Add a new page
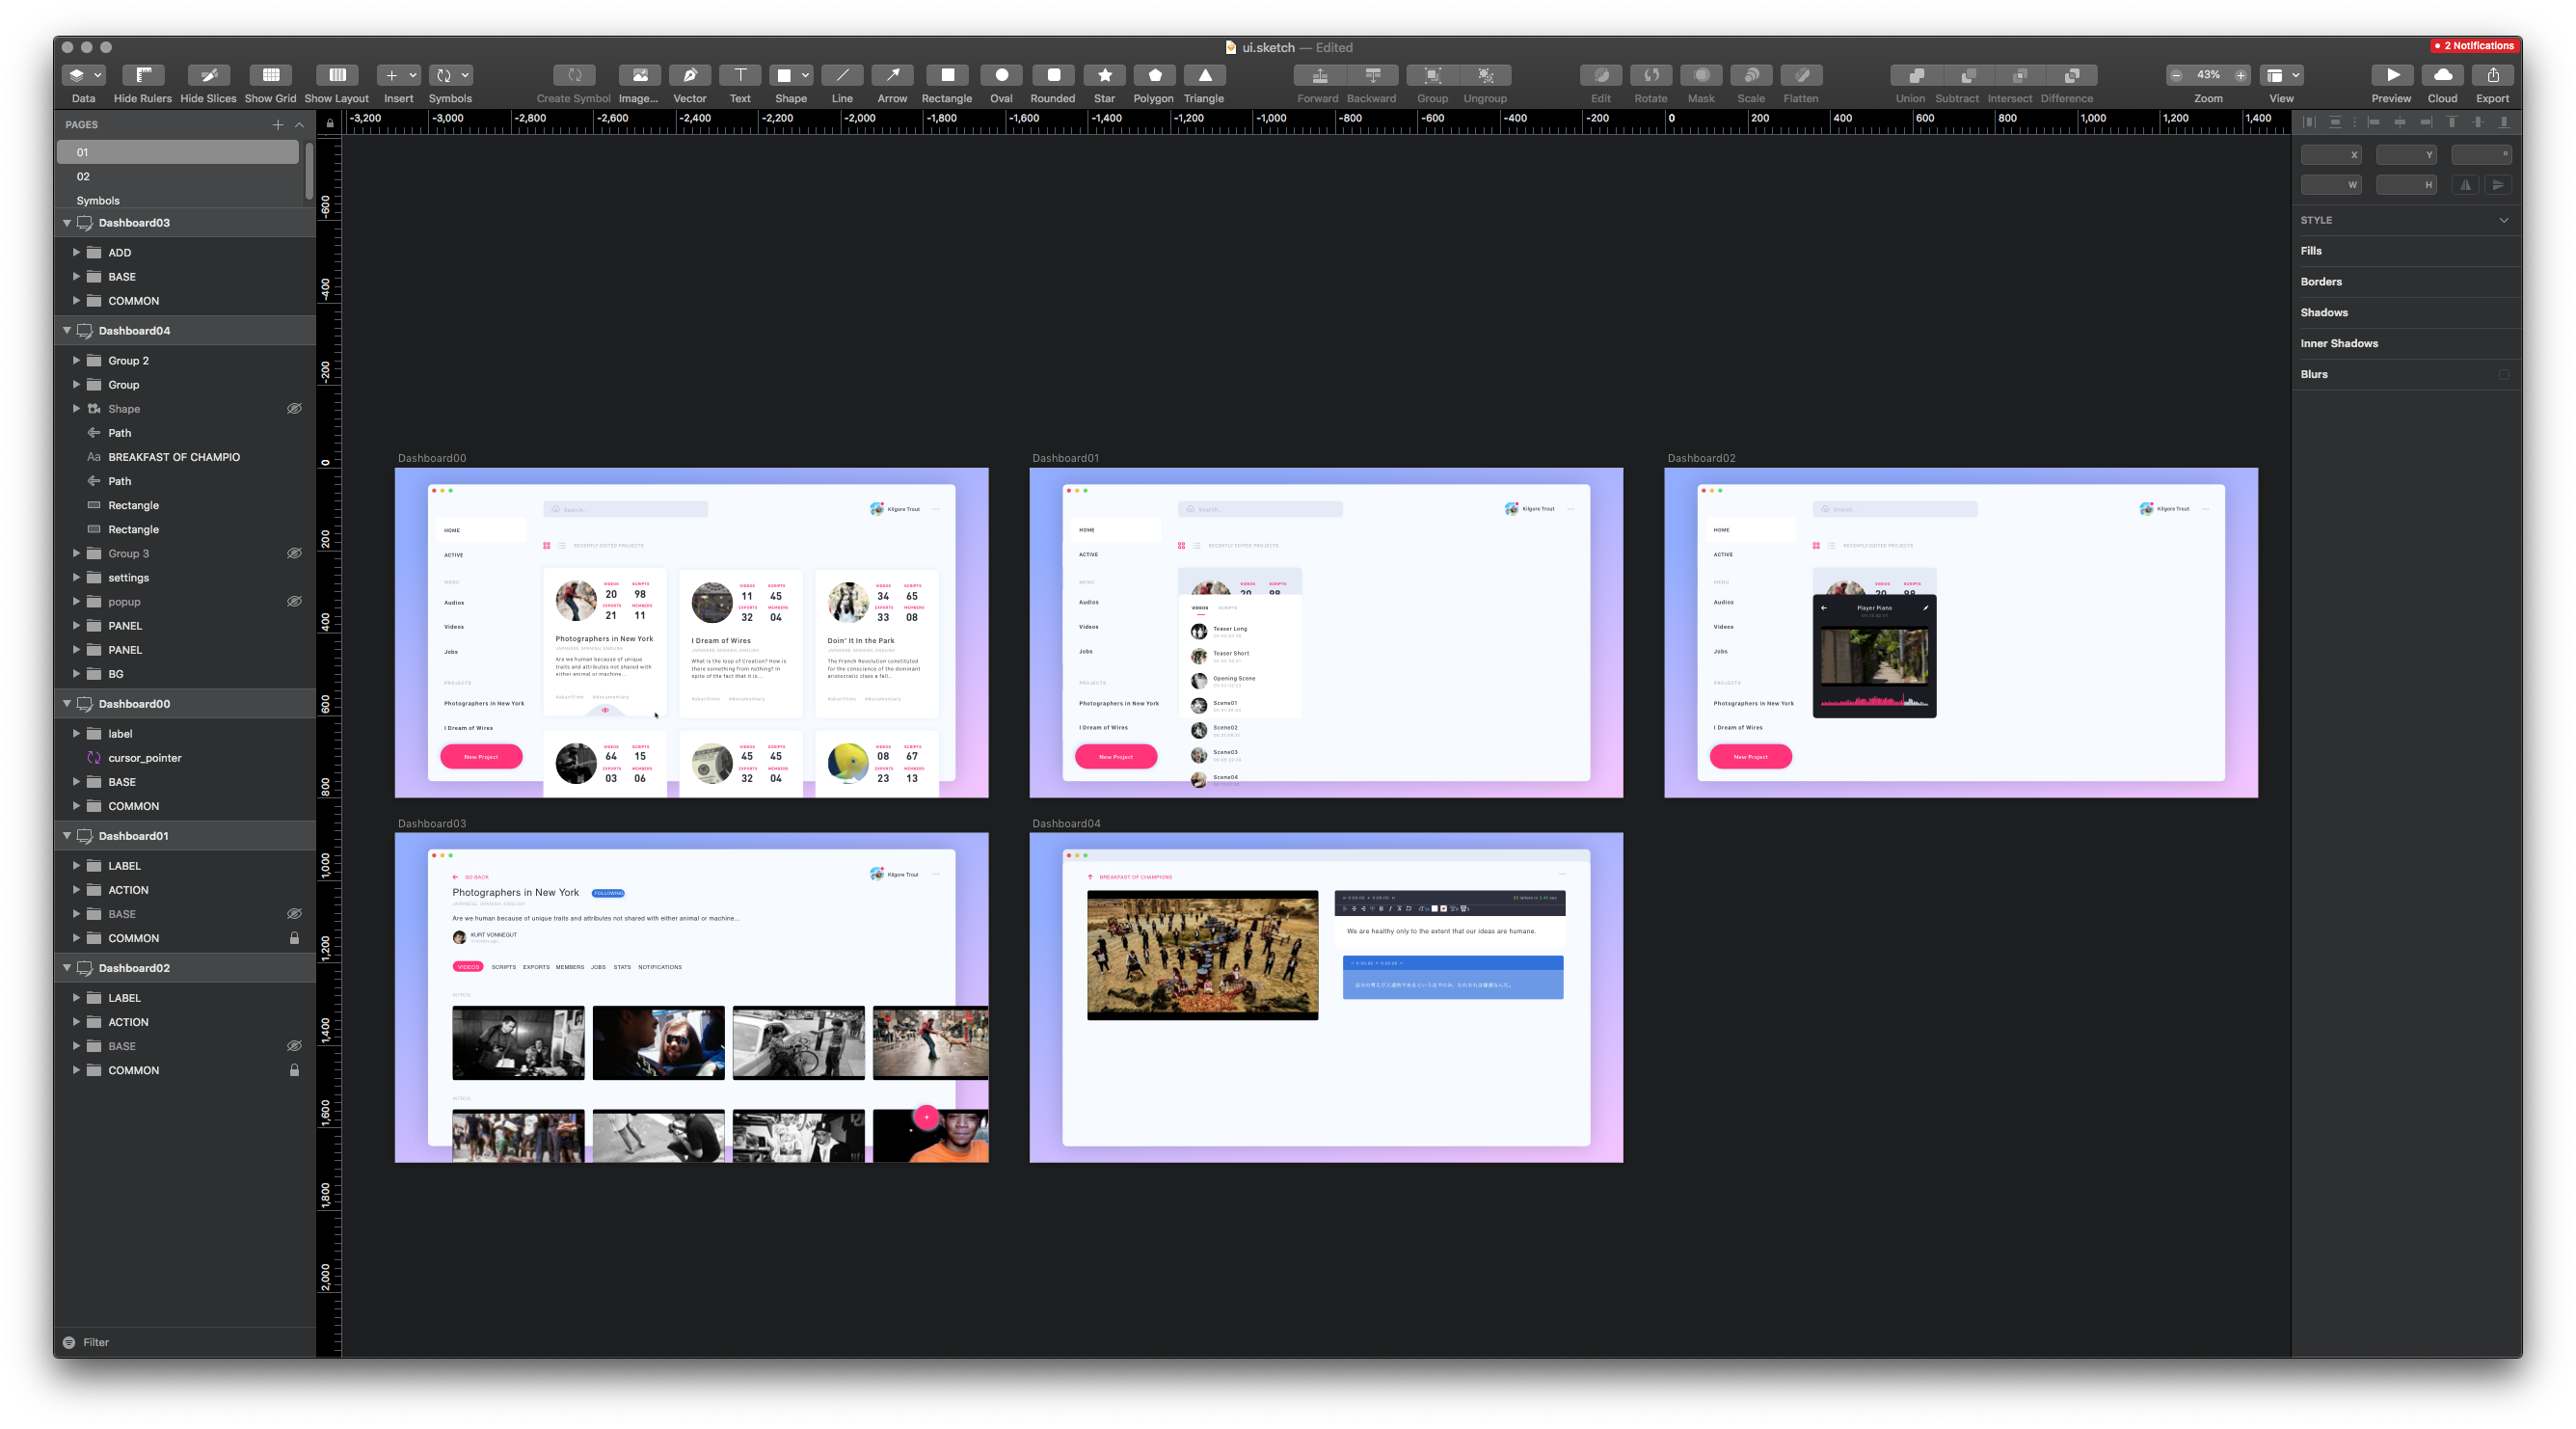Screen dimensions: 2576x1429 coord(277,125)
